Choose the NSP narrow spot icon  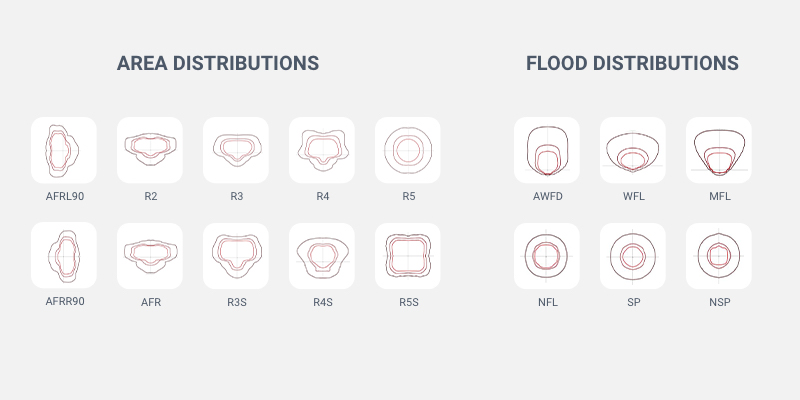(x=719, y=255)
